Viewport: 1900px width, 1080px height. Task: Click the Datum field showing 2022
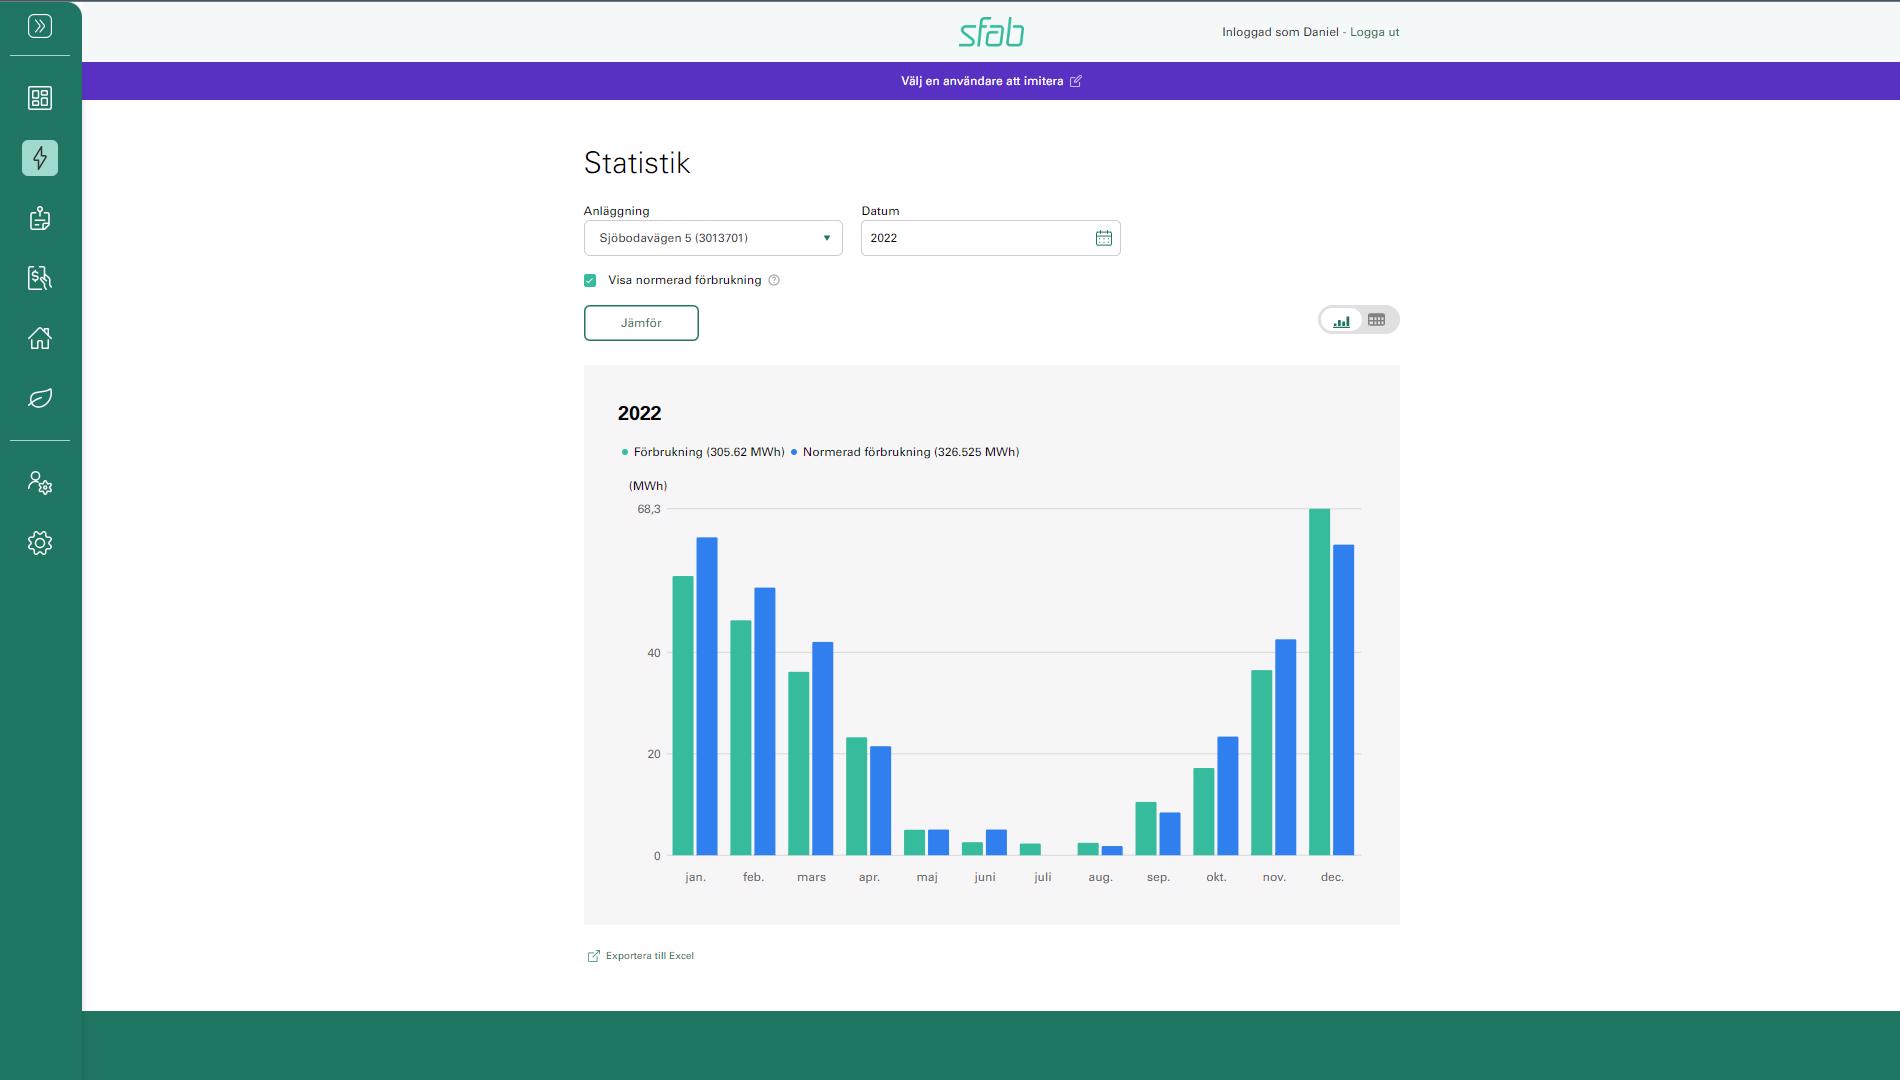[x=990, y=238]
